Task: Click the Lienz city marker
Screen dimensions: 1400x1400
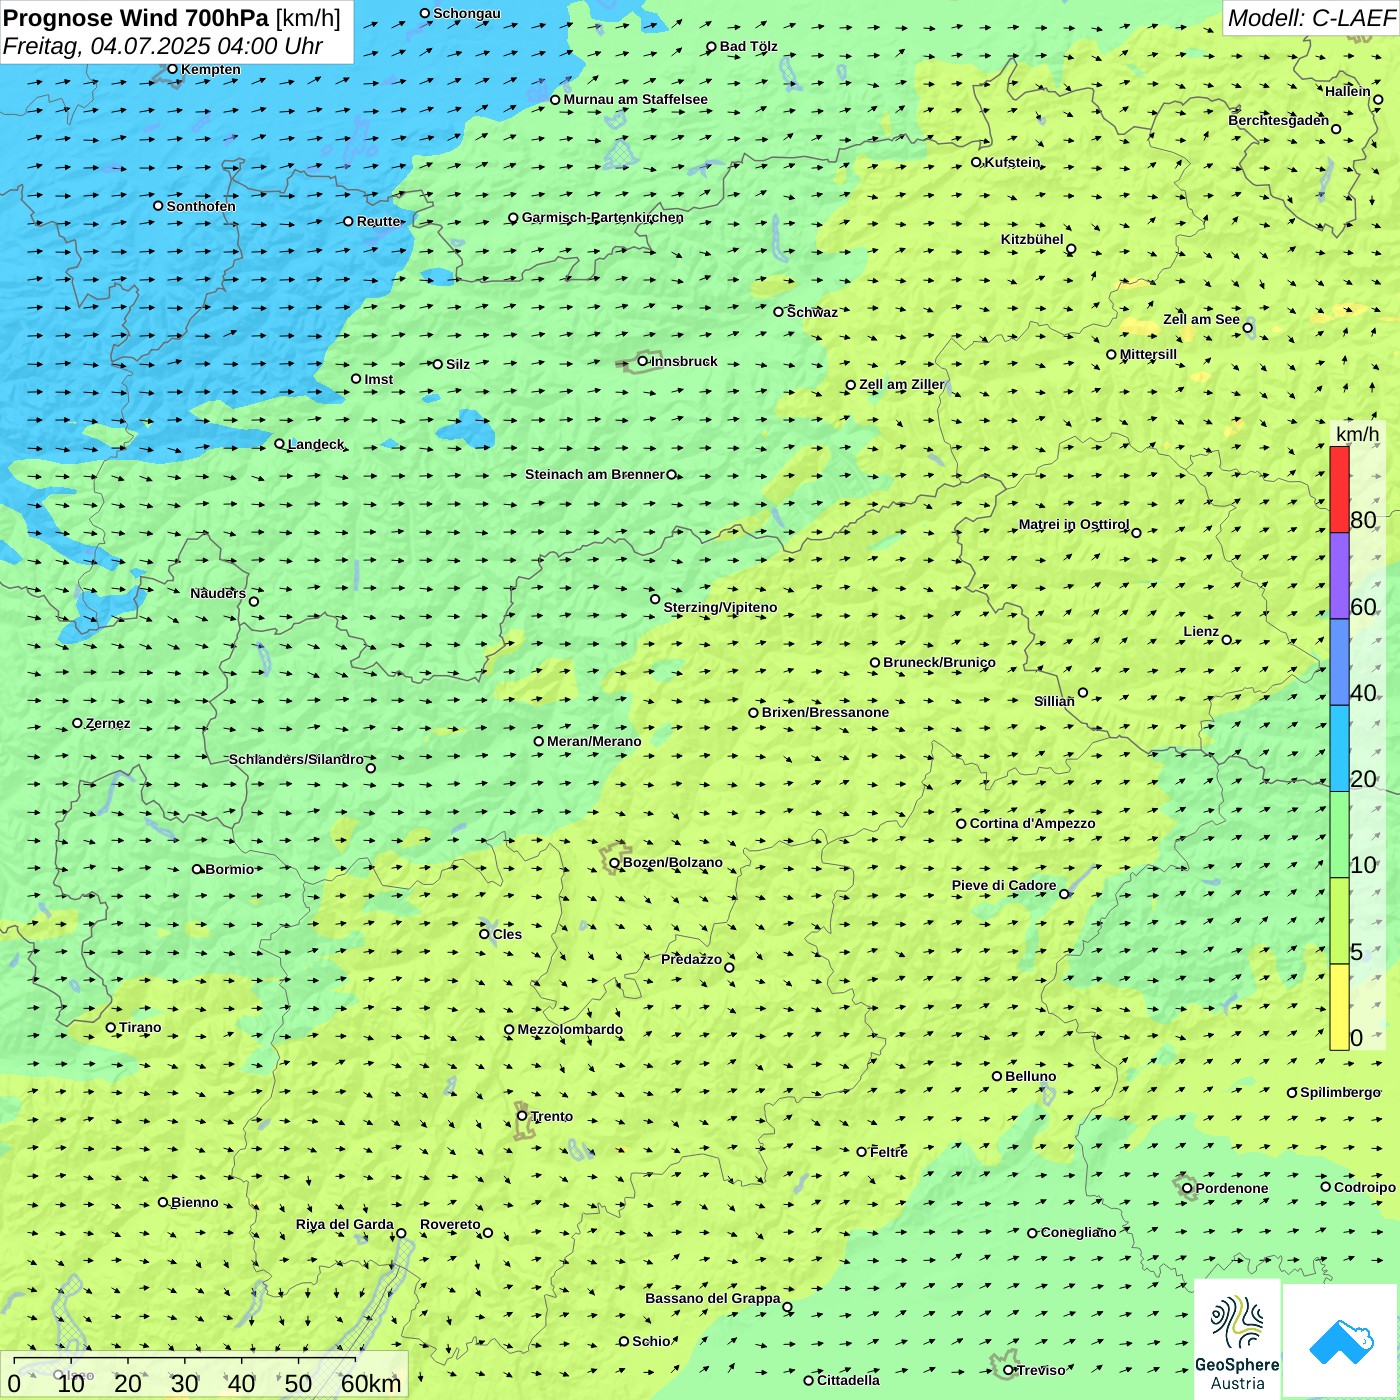Action: [1227, 640]
